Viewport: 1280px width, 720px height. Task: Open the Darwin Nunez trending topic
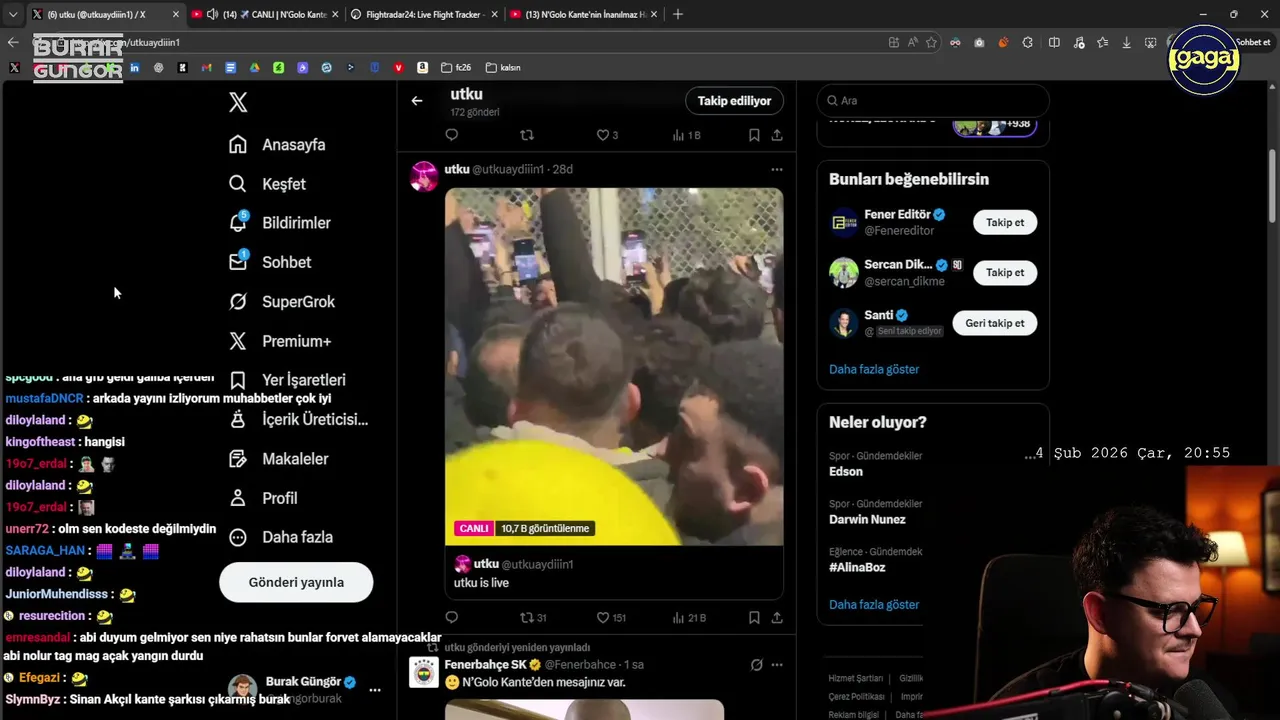point(867,519)
